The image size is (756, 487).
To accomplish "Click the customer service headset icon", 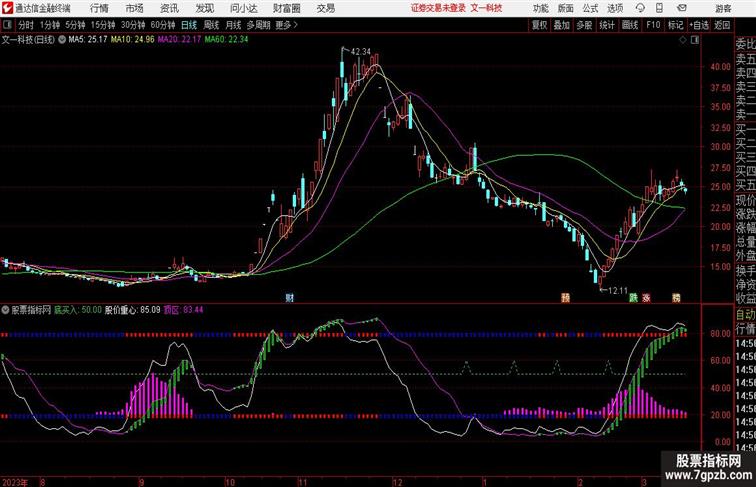I will coord(640,8).
